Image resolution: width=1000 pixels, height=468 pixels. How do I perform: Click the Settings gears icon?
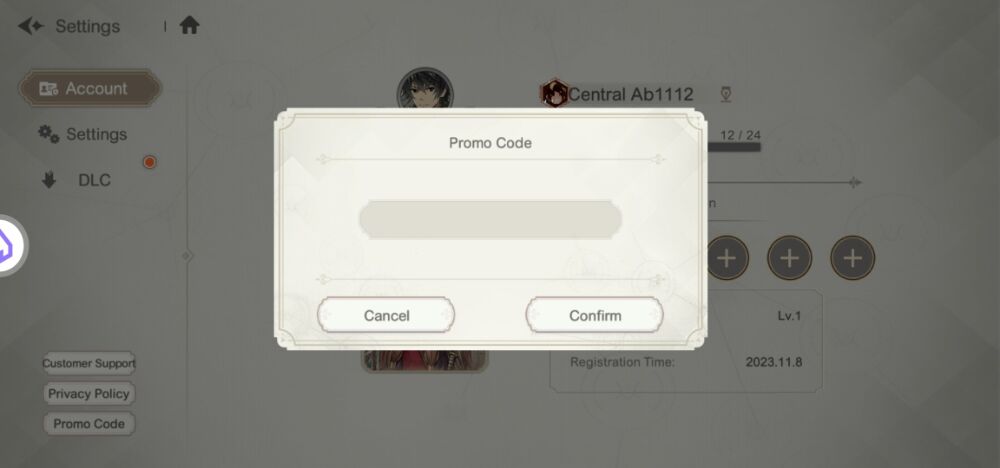48,134
